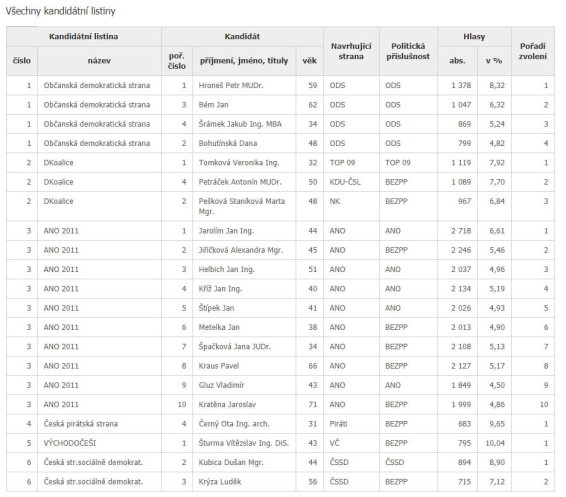Click 'NK' proposing party cell
Viewport: 566px width, 497px height.
coord(335,201)
